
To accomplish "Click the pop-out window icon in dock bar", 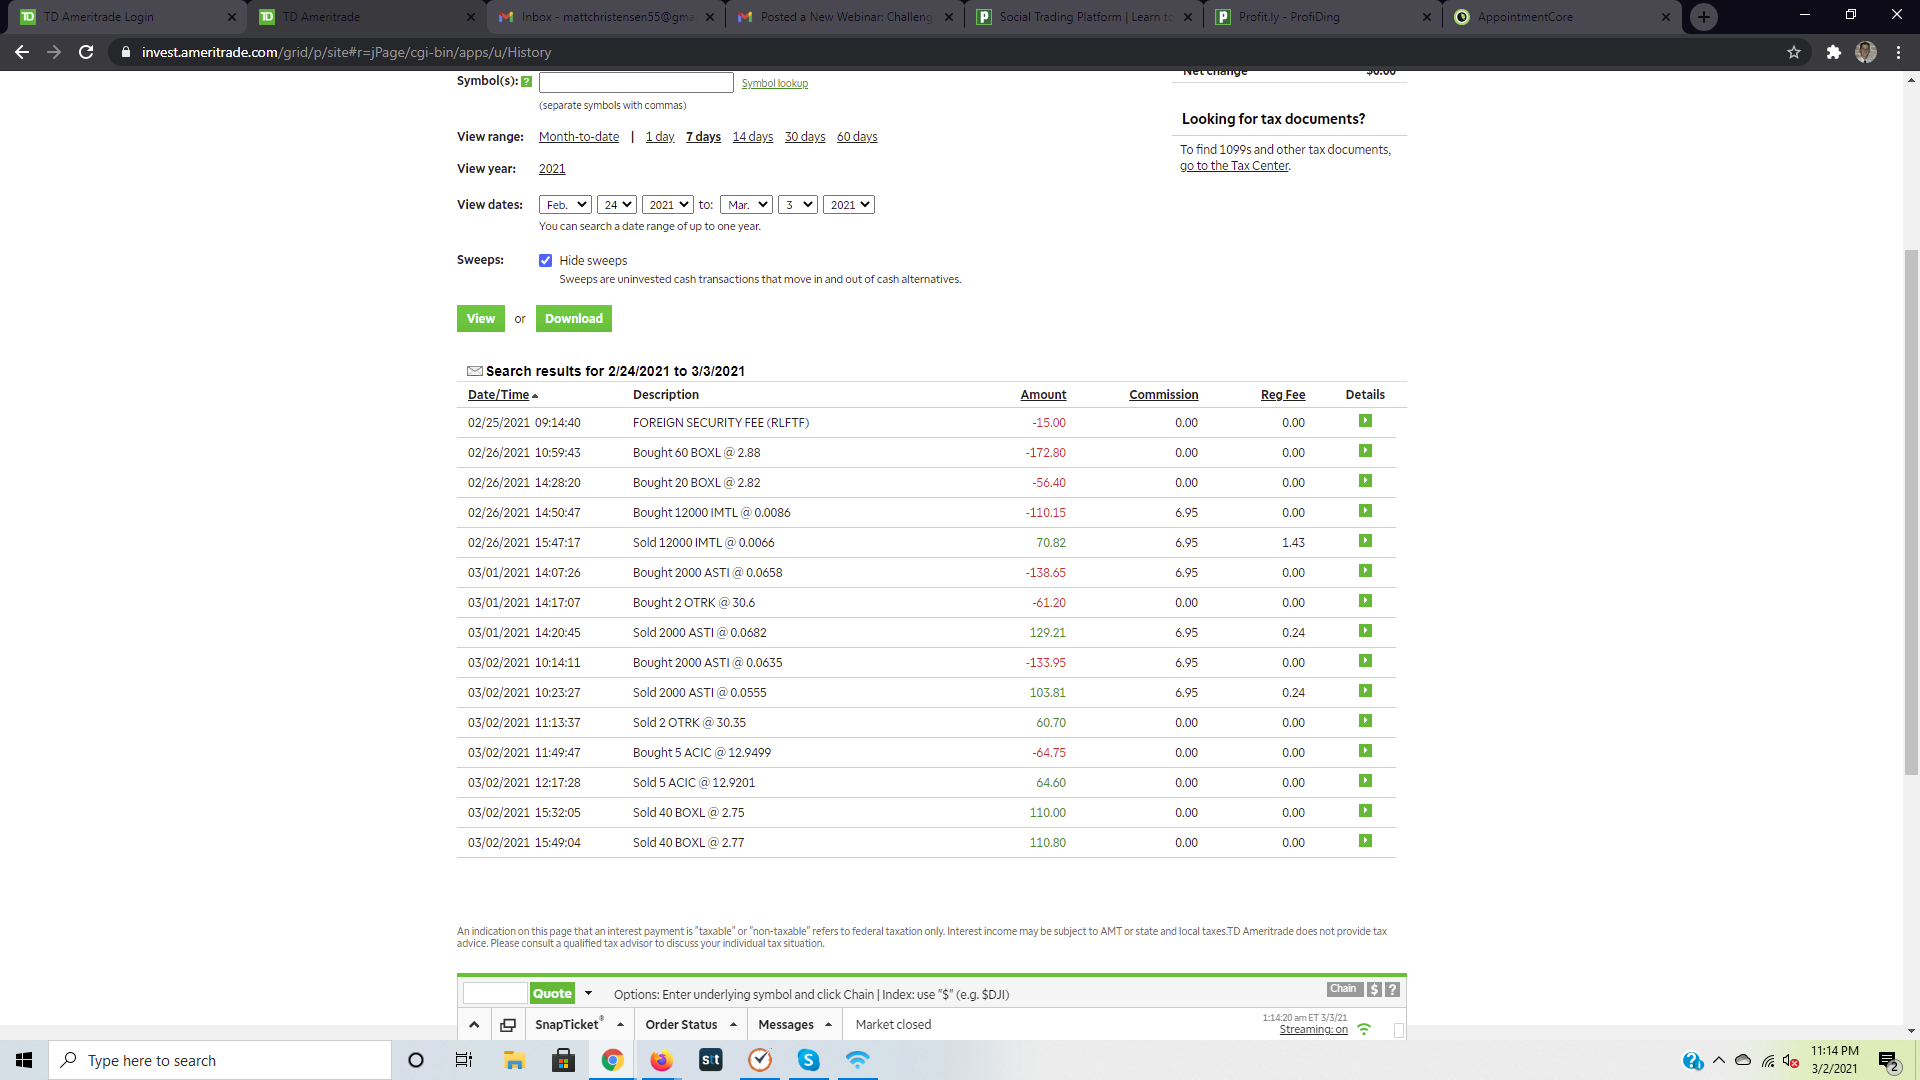I will point(508,1025).
